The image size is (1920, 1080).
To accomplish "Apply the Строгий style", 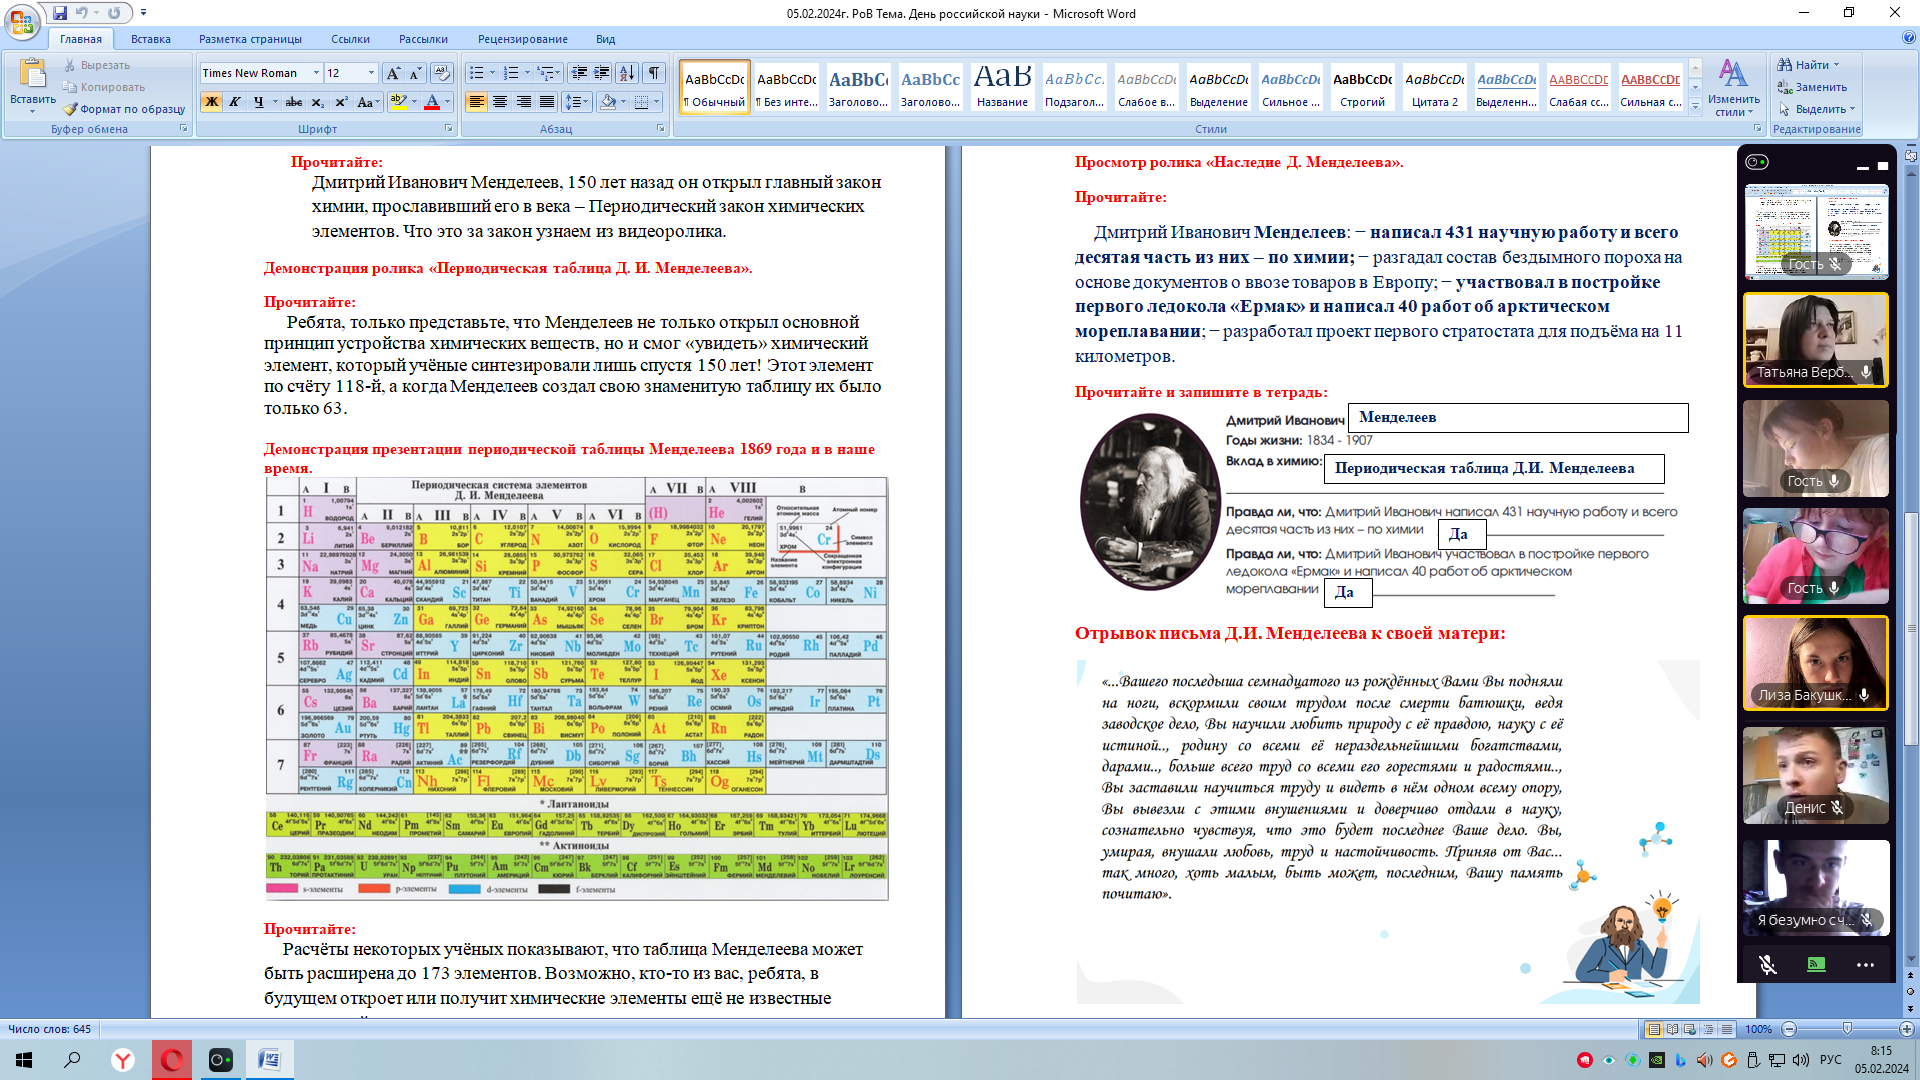I will click(1363, 87).
